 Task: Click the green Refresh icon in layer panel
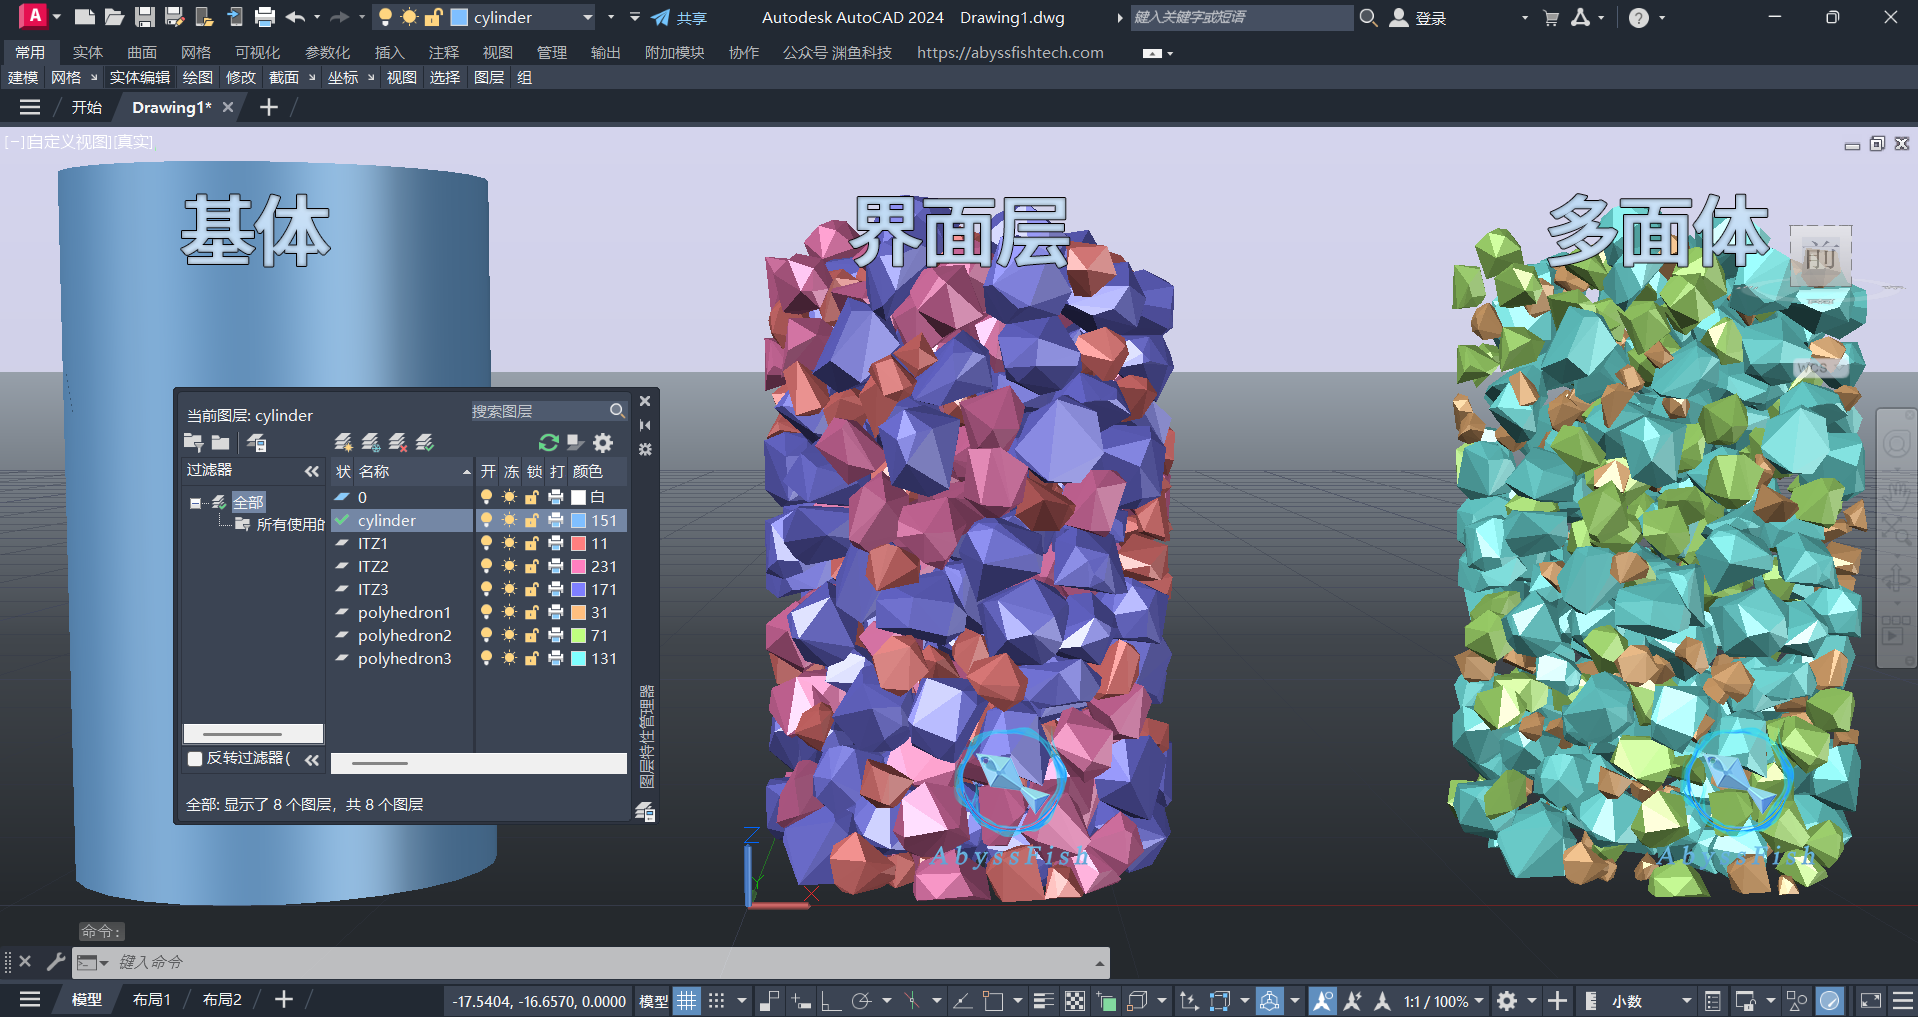pyautogui.click(x=548, y=442)
